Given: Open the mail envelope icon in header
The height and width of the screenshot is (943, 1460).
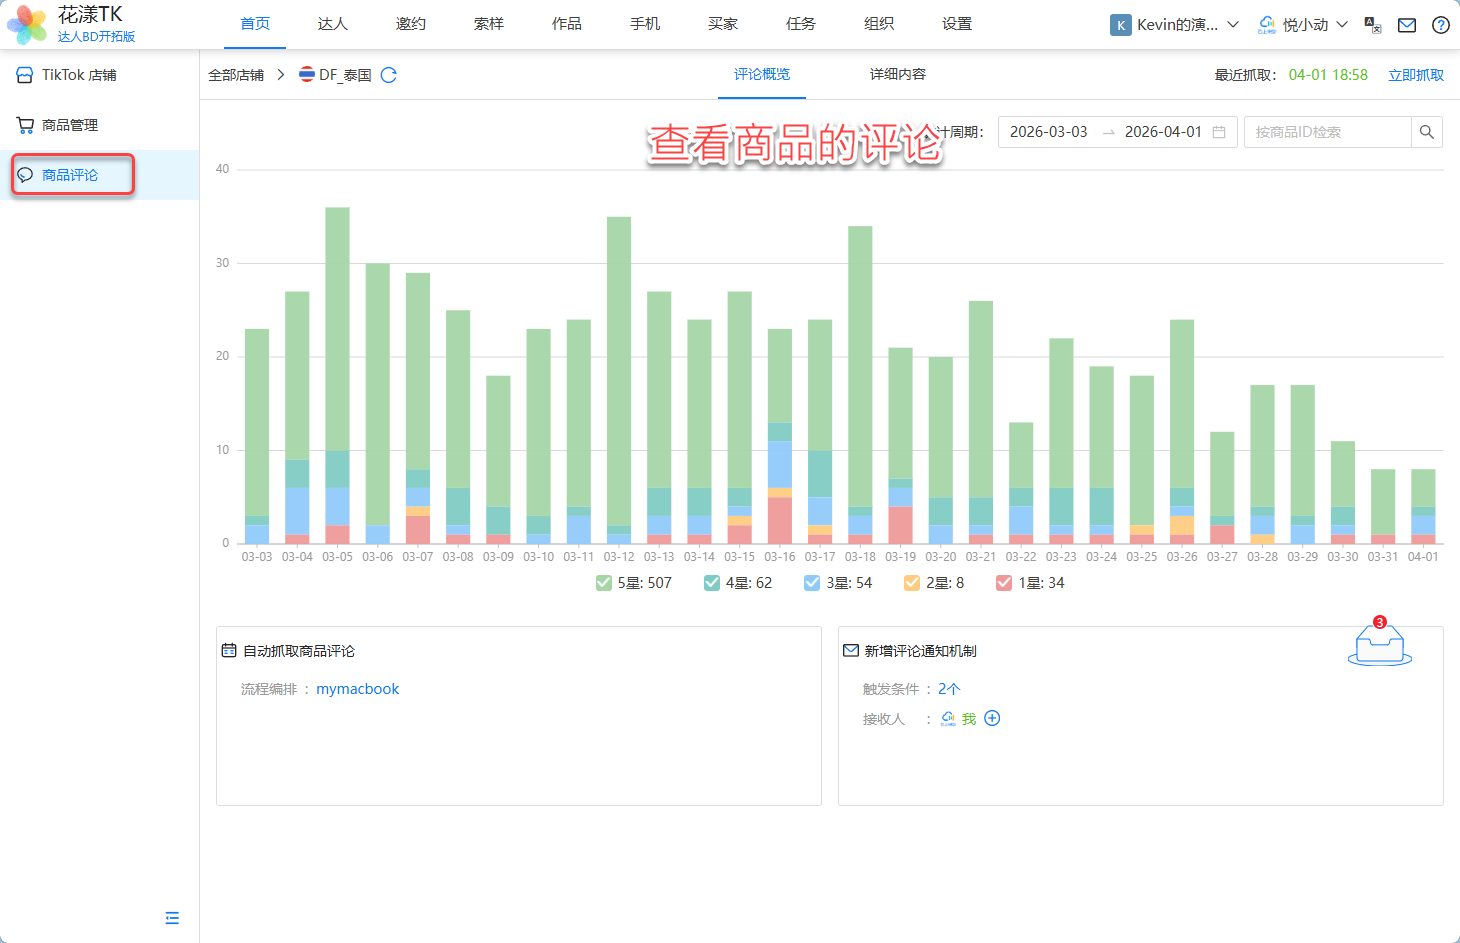Looking at the screenshot, I should coord(1406,25).
